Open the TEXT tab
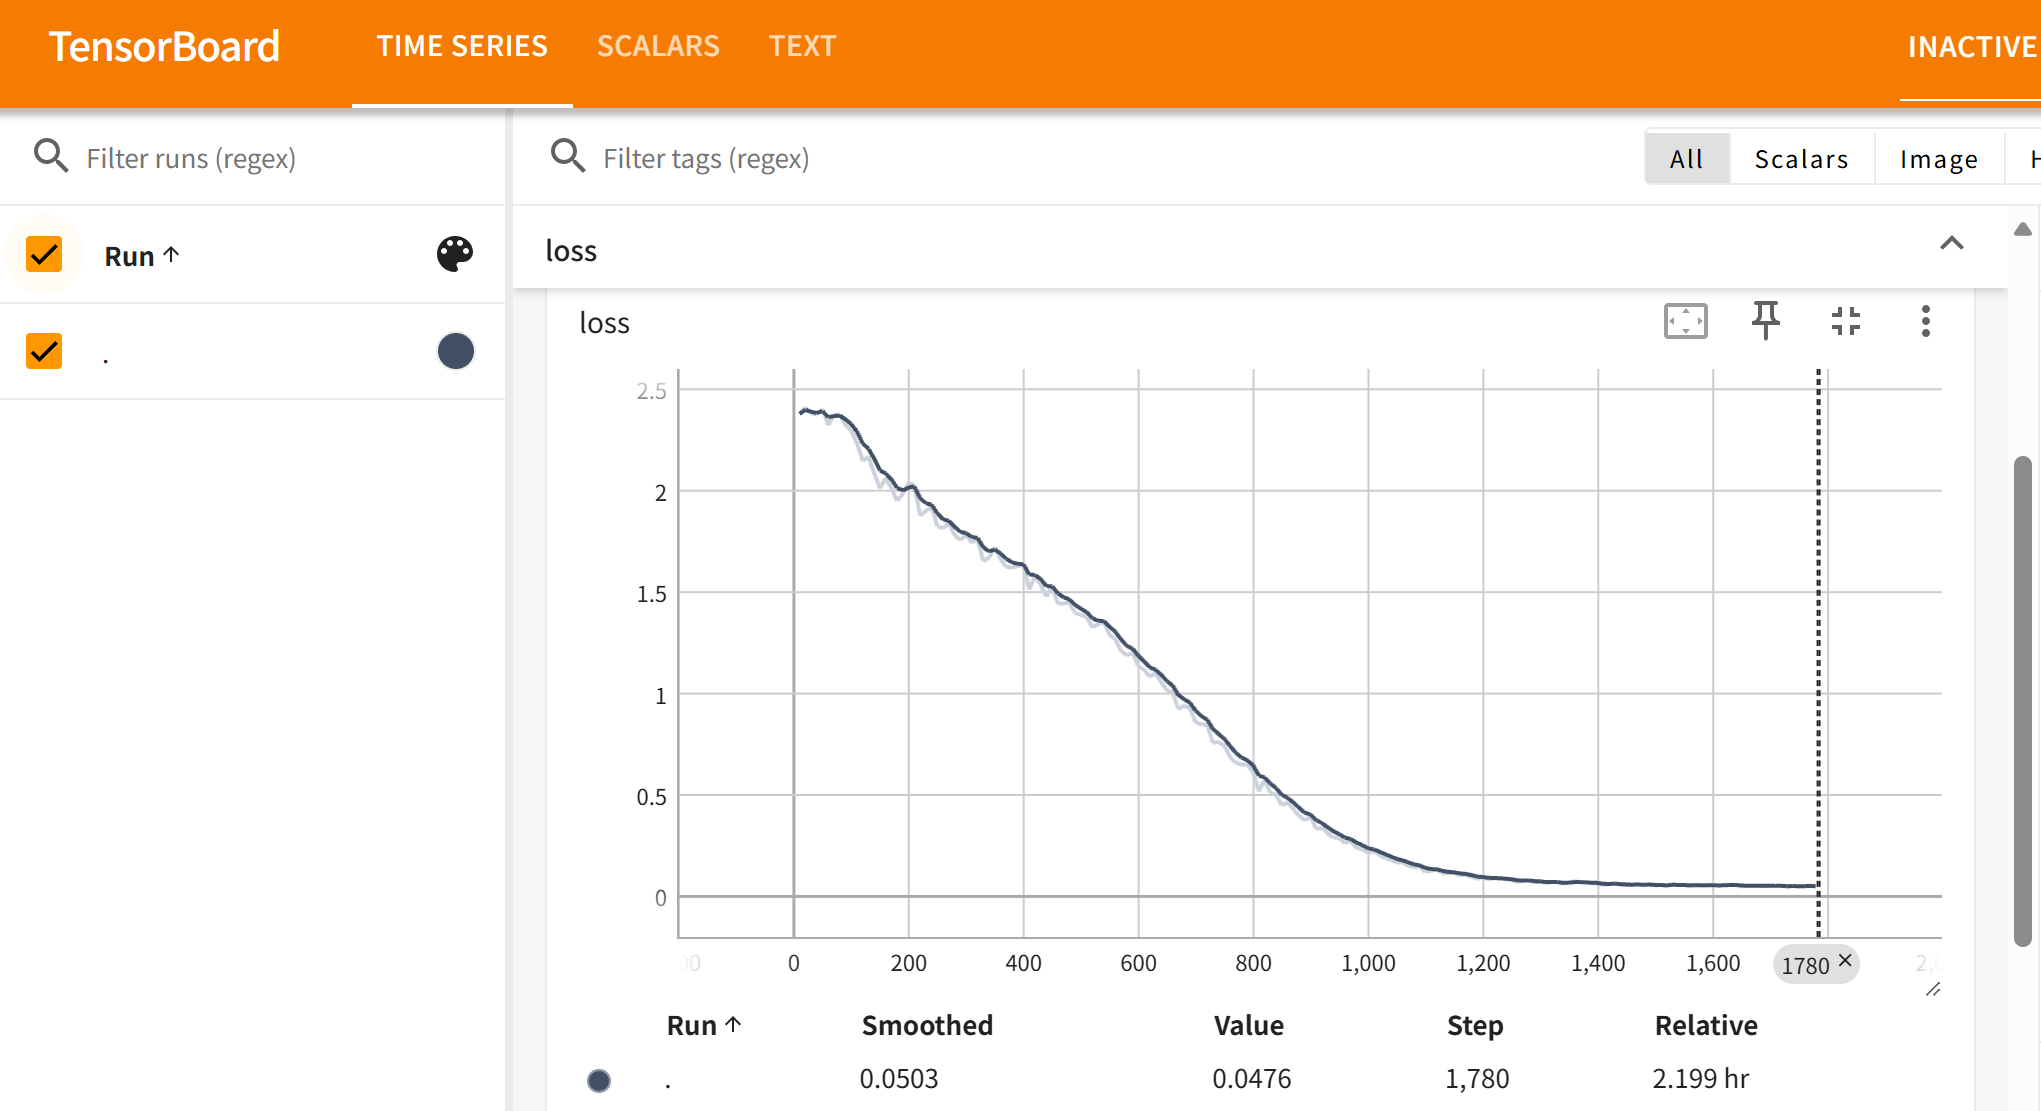This screenshot has height=1111, width=2041. coord(802,46)
